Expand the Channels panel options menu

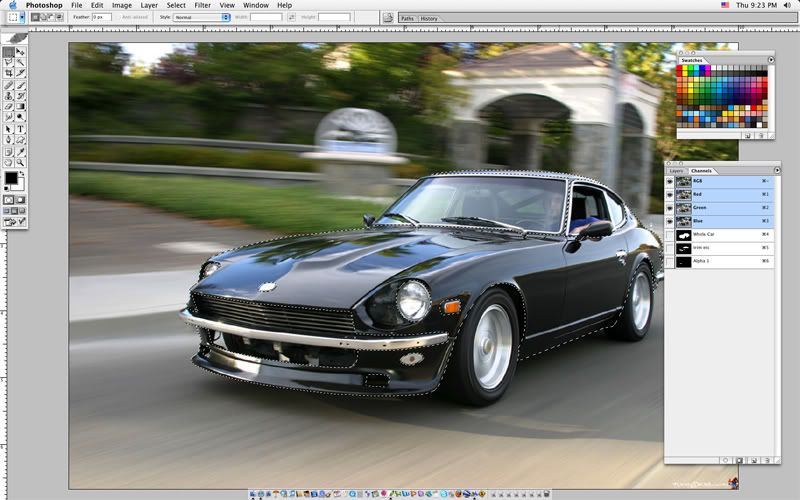pos(771,171)
